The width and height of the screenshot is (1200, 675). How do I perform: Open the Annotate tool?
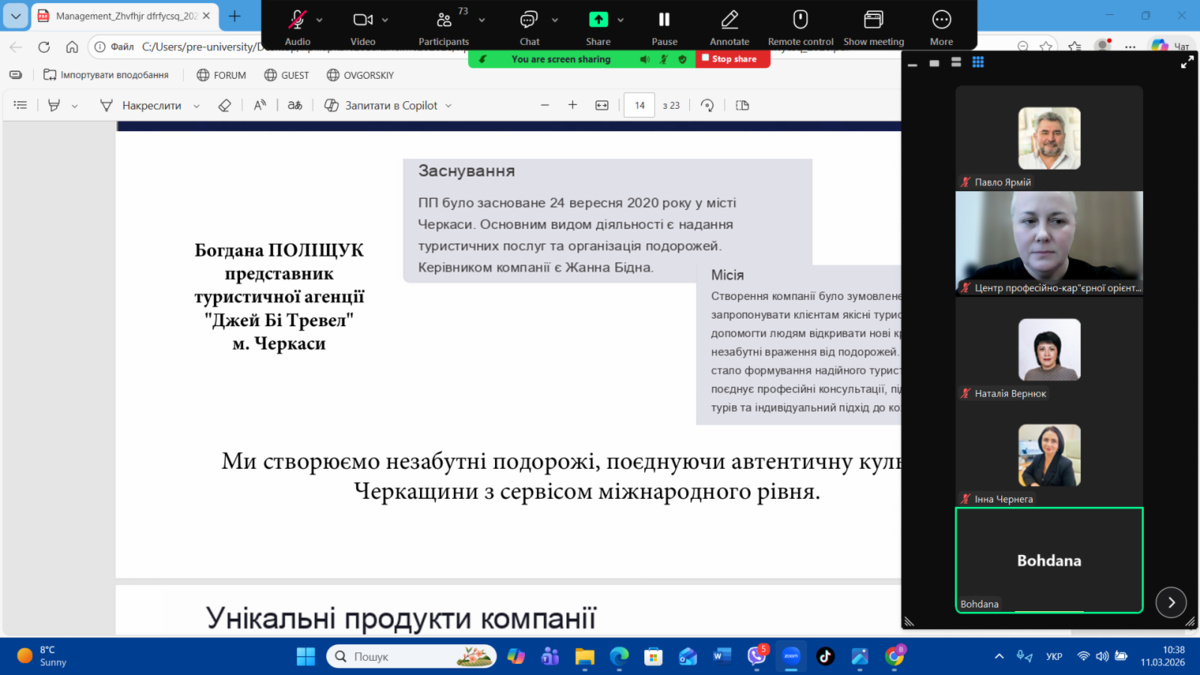(729, 21)
